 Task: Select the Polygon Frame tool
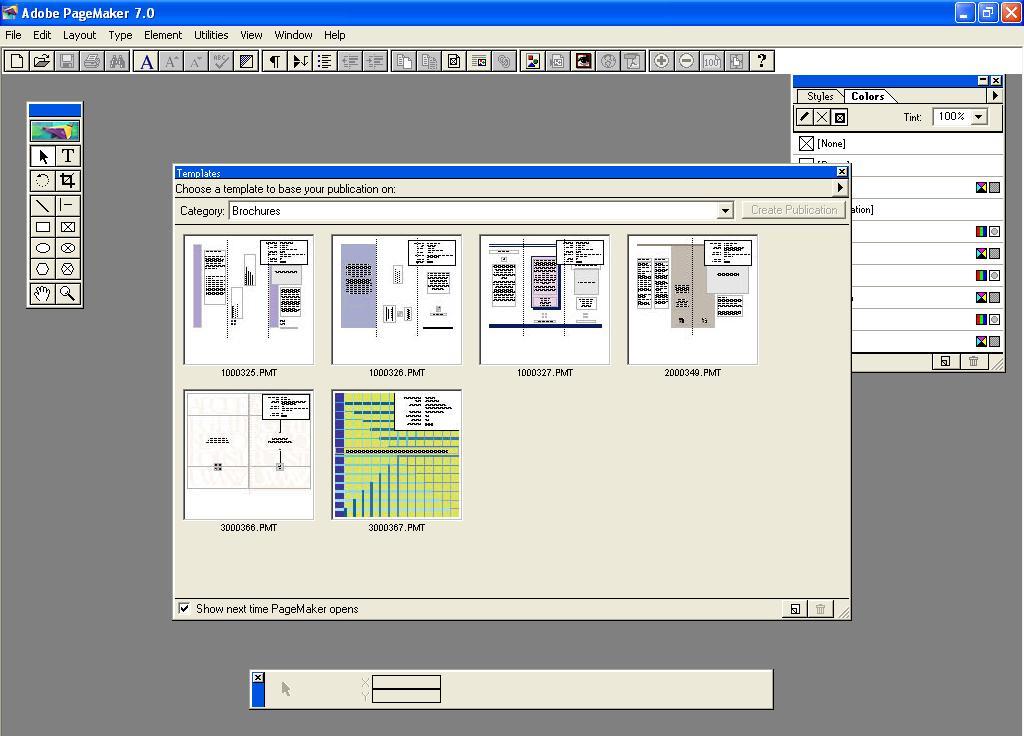[67, 269]
